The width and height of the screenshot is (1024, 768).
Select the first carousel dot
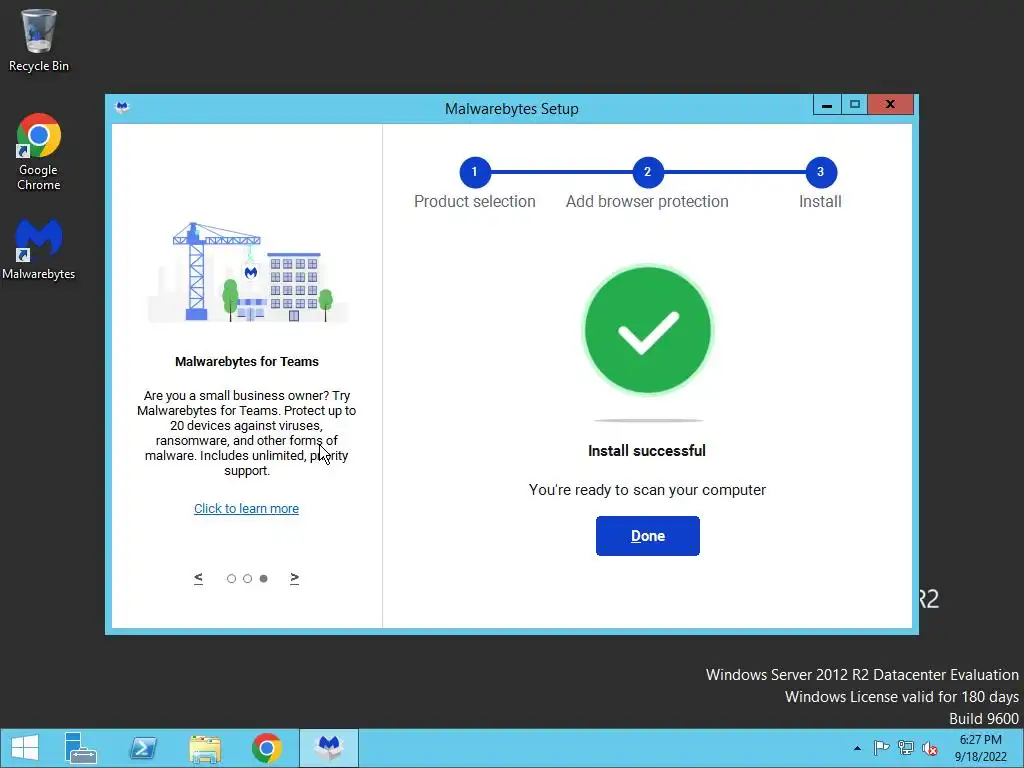pyautogui.click(x=231, y=579)
